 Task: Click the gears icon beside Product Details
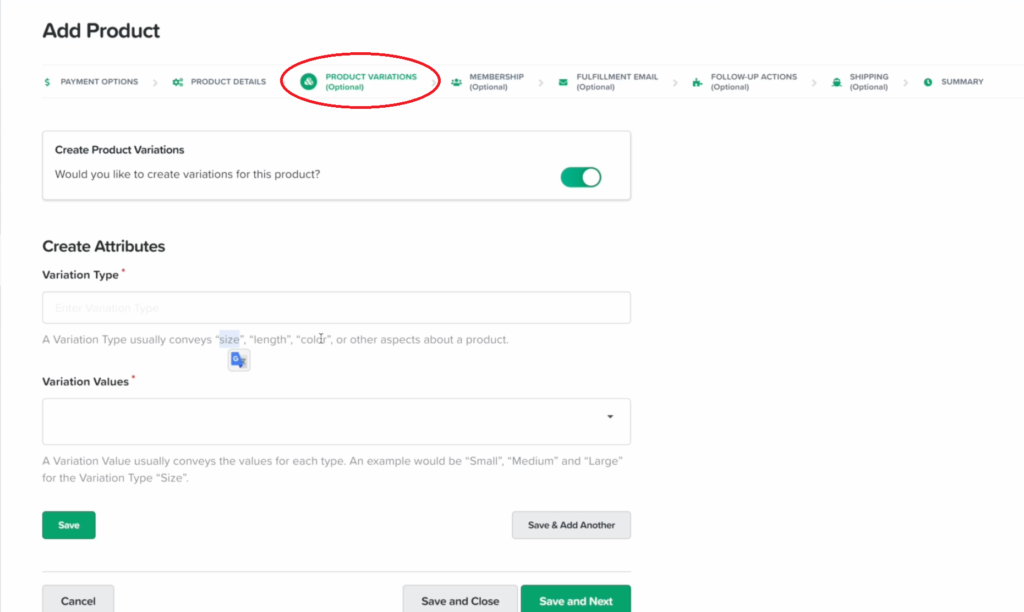178,82
